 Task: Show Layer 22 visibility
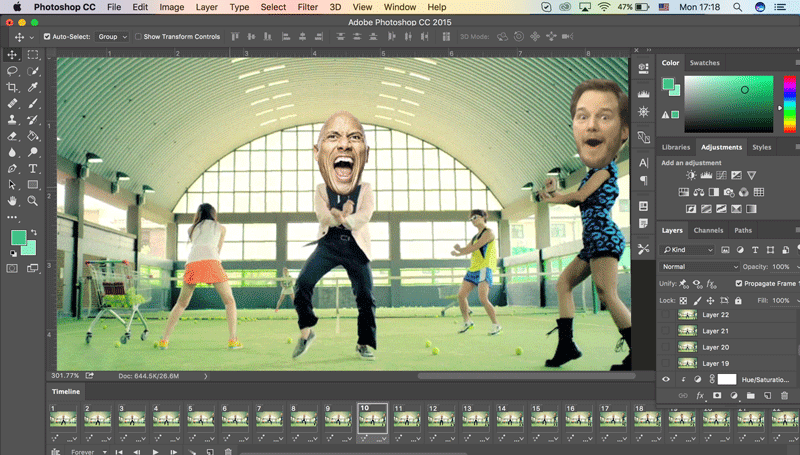click(x=665, y=315)
